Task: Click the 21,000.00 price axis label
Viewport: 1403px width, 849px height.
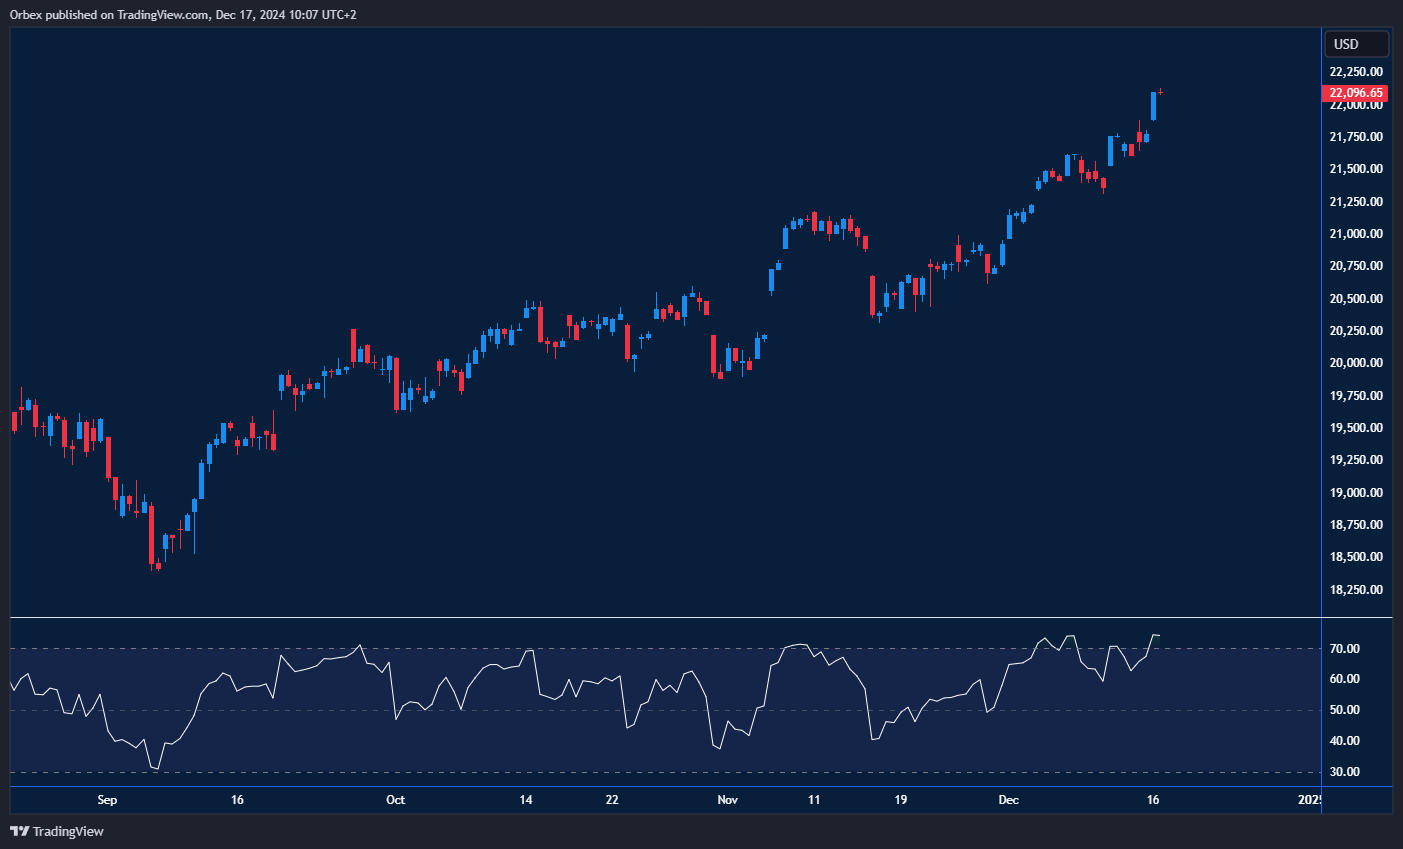Action: 1356,234
